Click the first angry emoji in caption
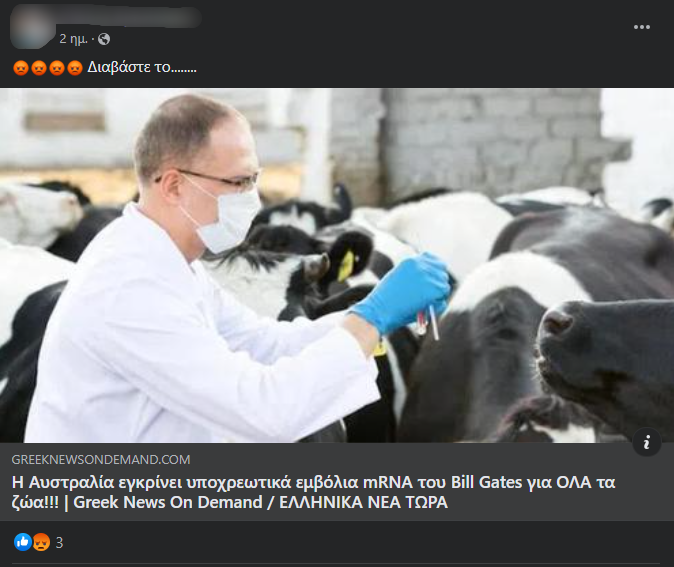The height and width of the screenshot is (567, 674). pyautogui.click(x=21, y=68)
